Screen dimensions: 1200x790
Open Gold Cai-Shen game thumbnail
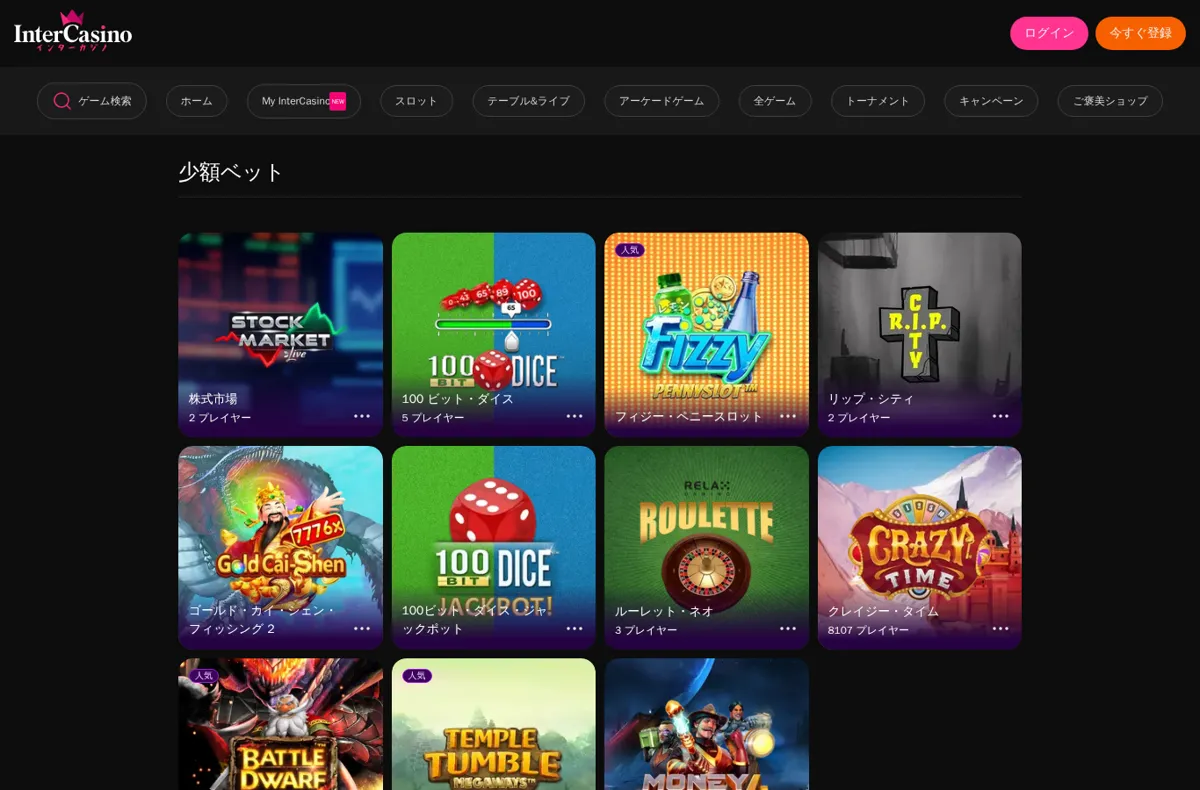pos(280,547)
